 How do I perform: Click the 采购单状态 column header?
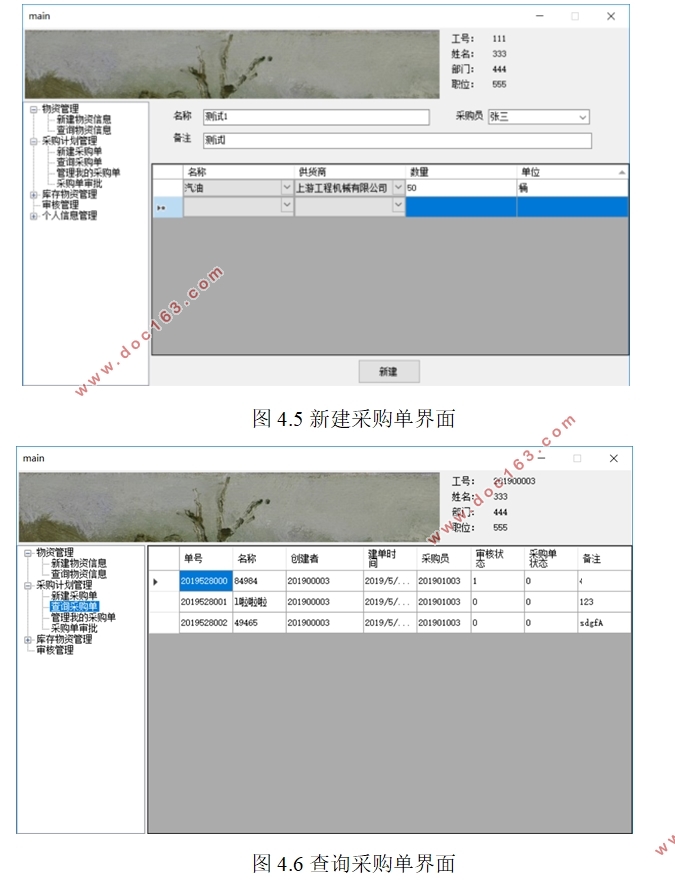[550, 559]
